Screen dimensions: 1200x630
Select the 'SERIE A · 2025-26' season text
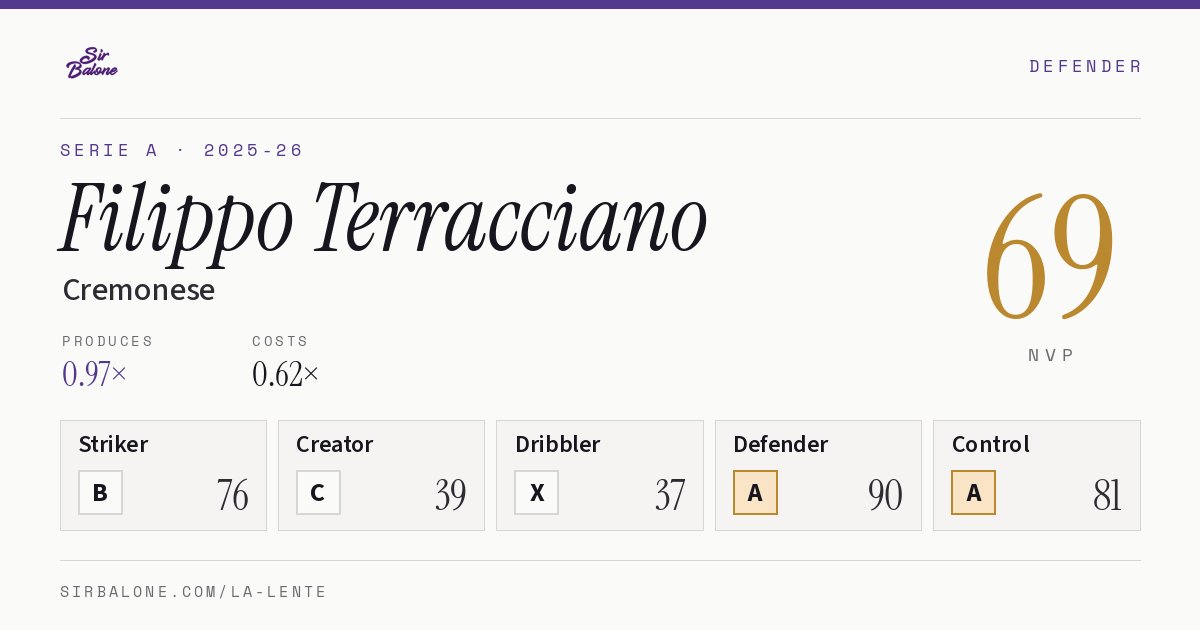click(181, 150)
